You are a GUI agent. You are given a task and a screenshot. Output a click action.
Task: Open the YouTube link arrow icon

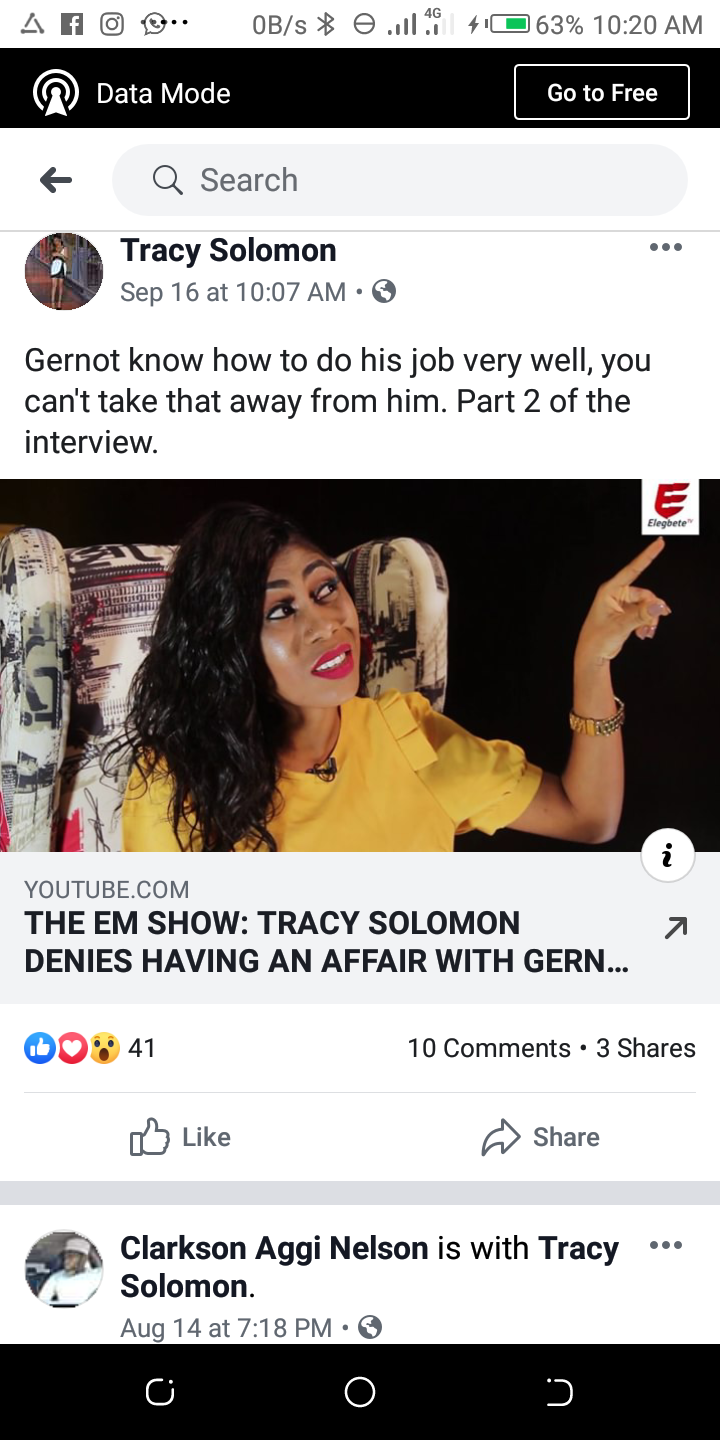pyautogui.click(x=676, y=929)
